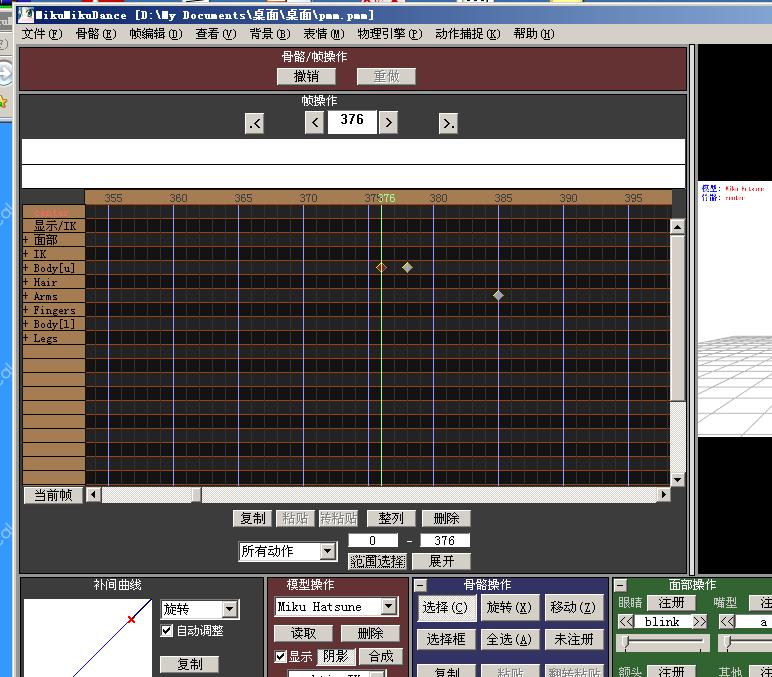Collapse the bone operation panel minus icon
Viewport: 772px width, 677px height.
click(420, 585)
